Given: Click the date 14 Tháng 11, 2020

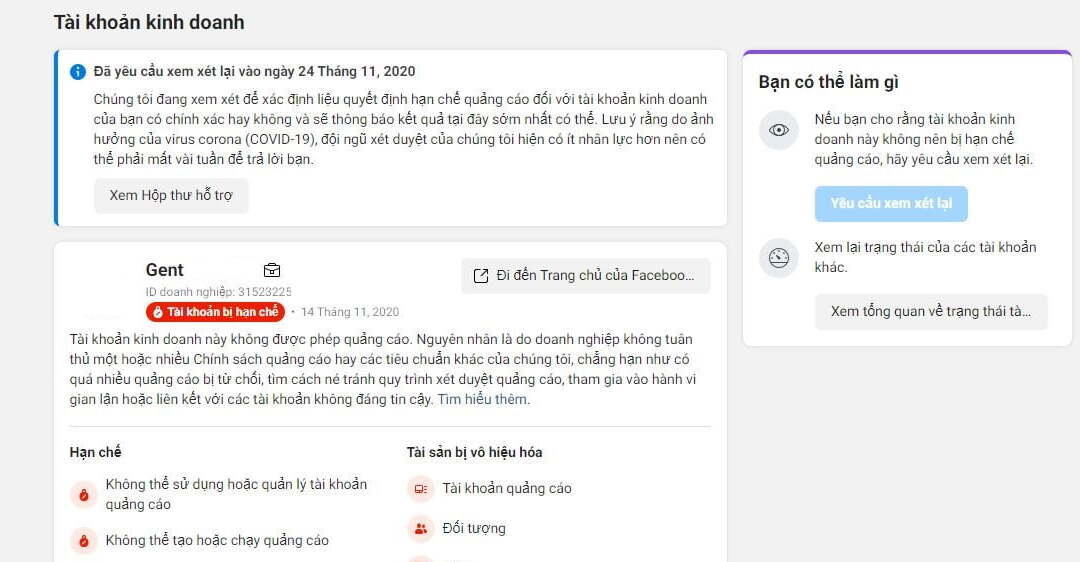Looking at the screenshot, I should coord(350,312).
